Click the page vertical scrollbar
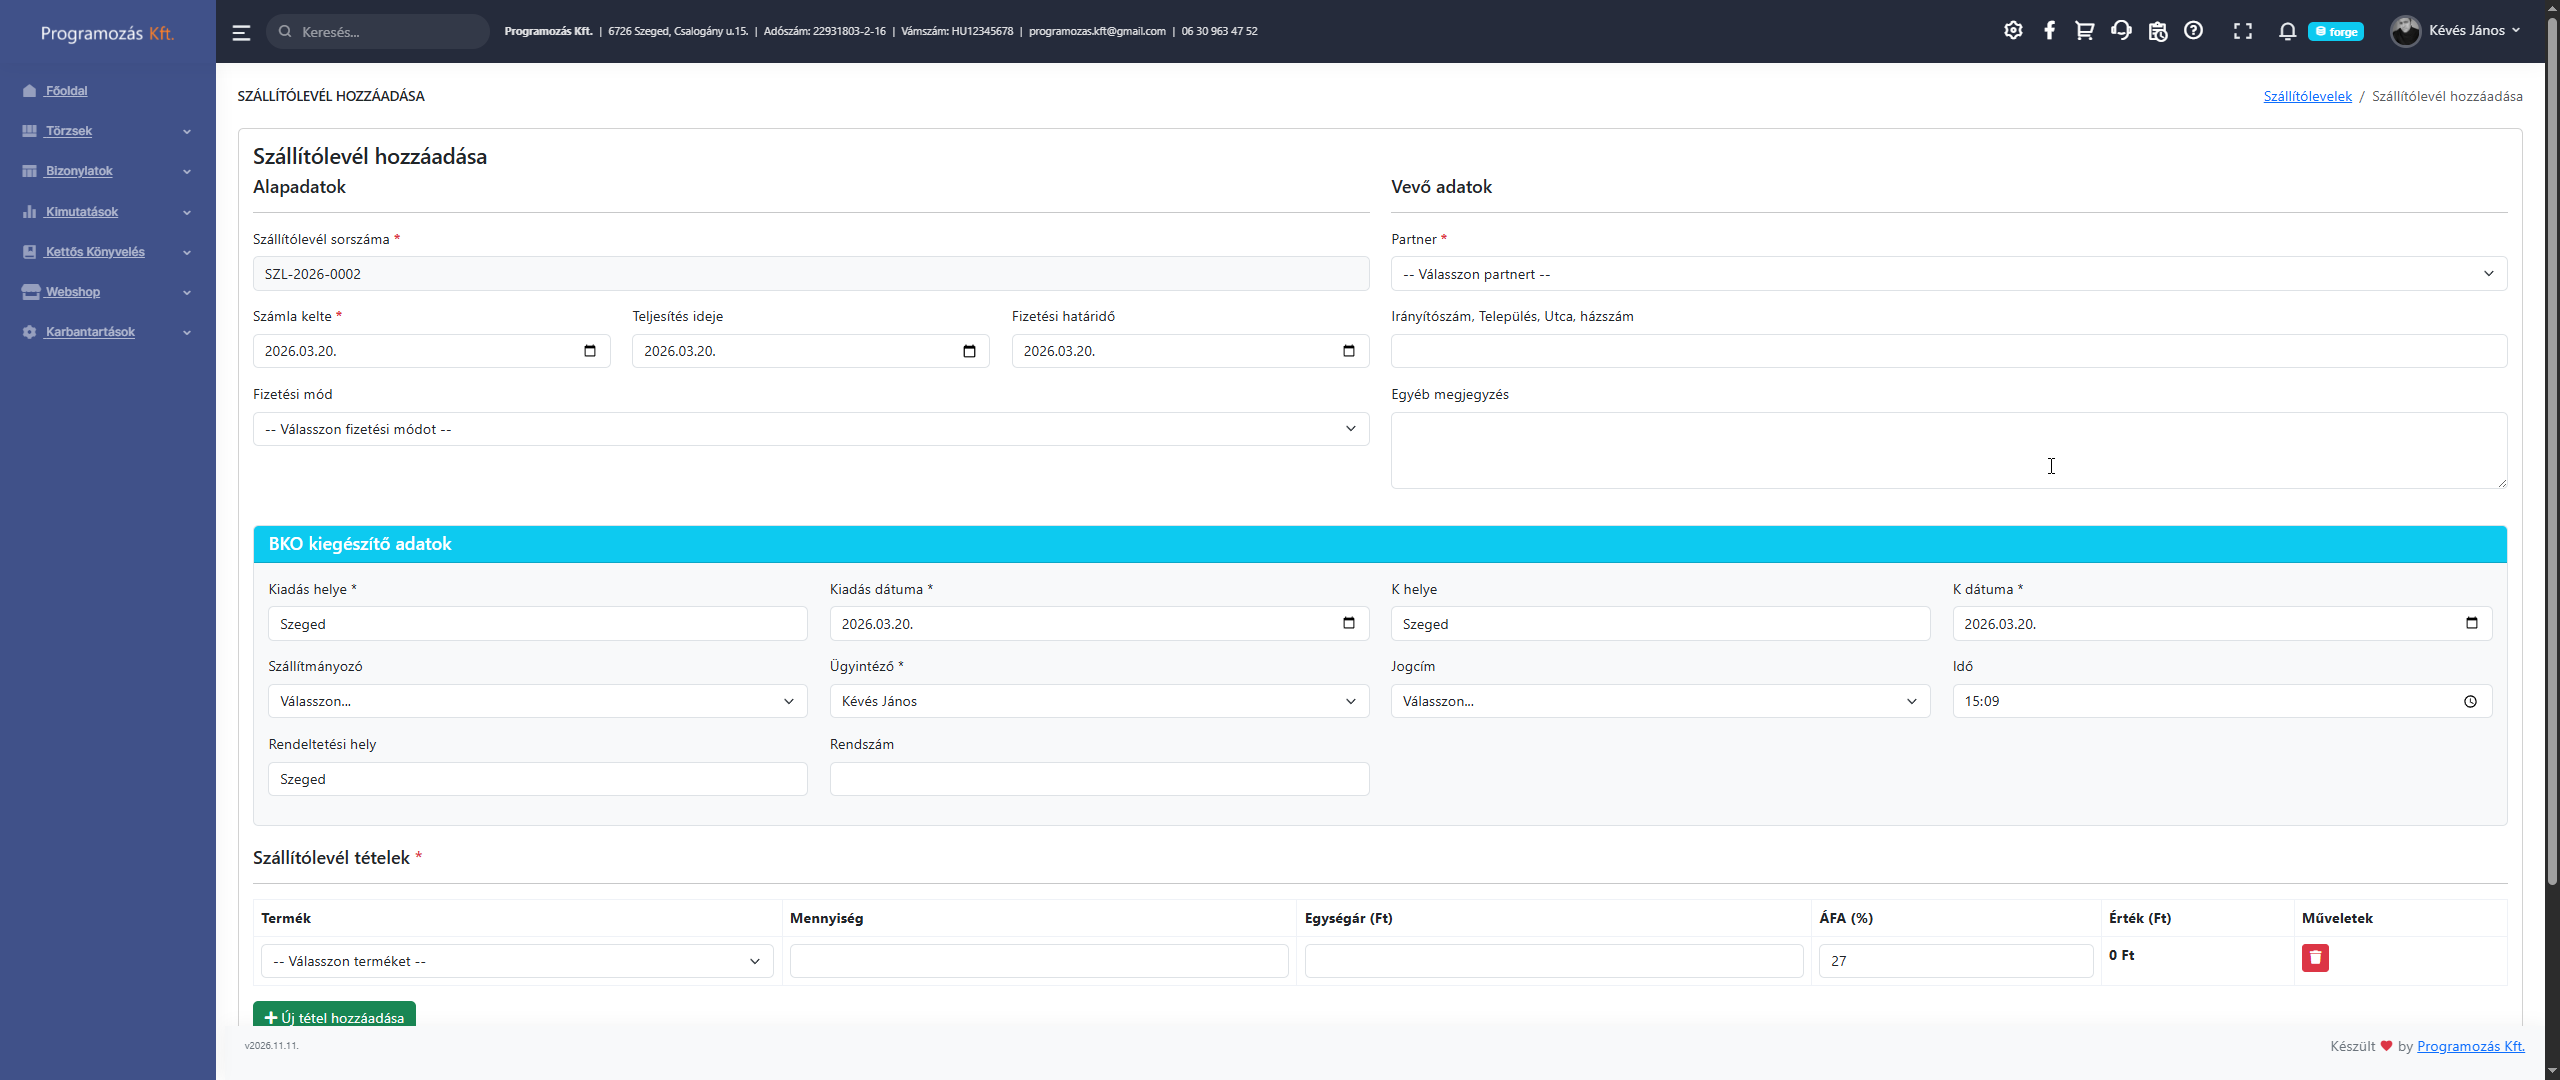 point(2551,450)
